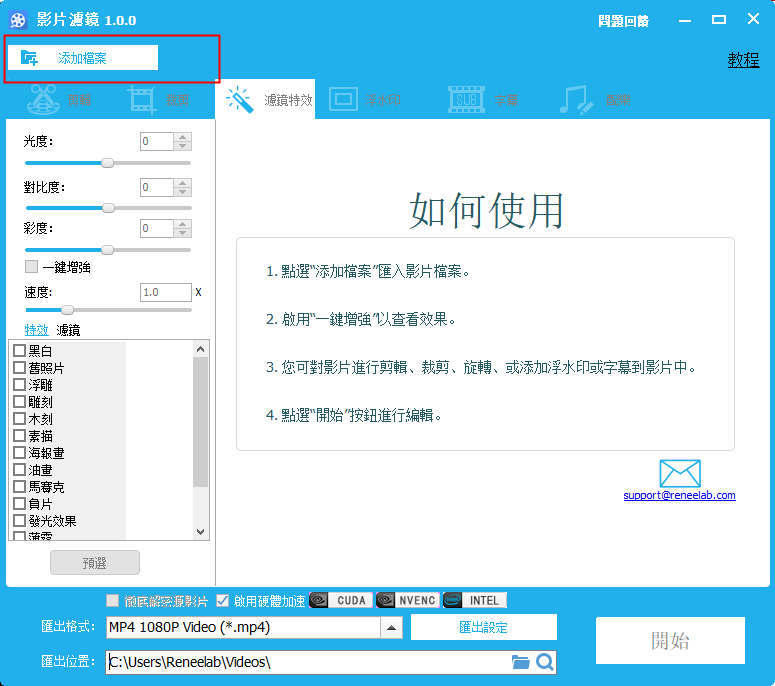Check the 海報畫 effect checkbox
This screenshot has height=686, width=775.
tap(20, 453)
